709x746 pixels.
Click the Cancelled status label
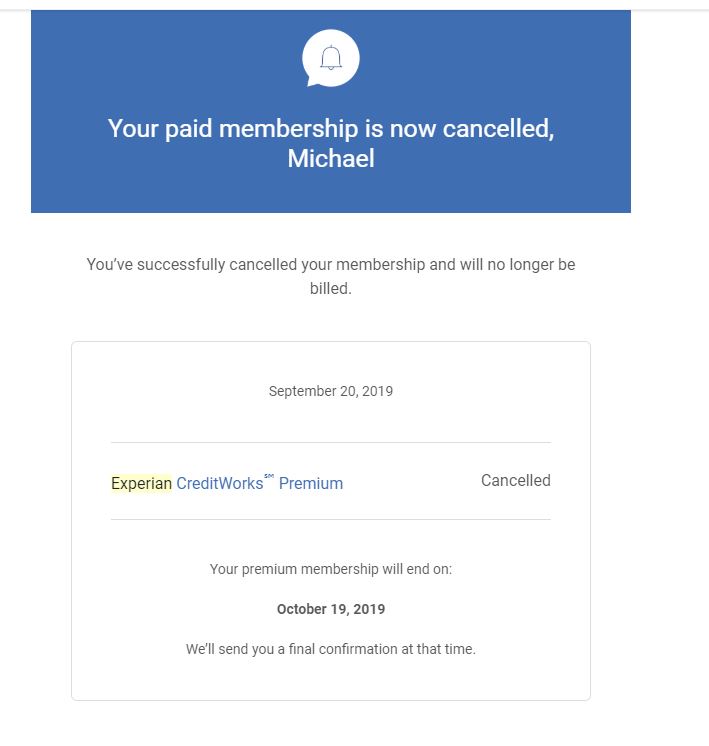516,481
